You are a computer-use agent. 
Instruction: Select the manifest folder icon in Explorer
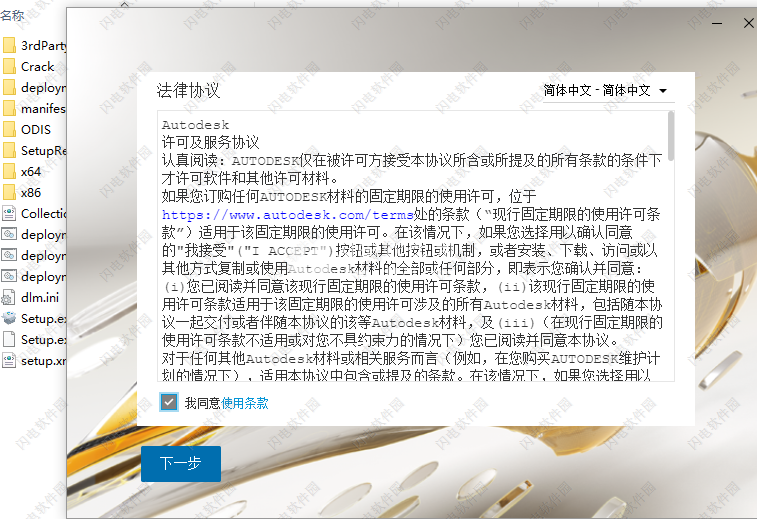tap(9, 108)
